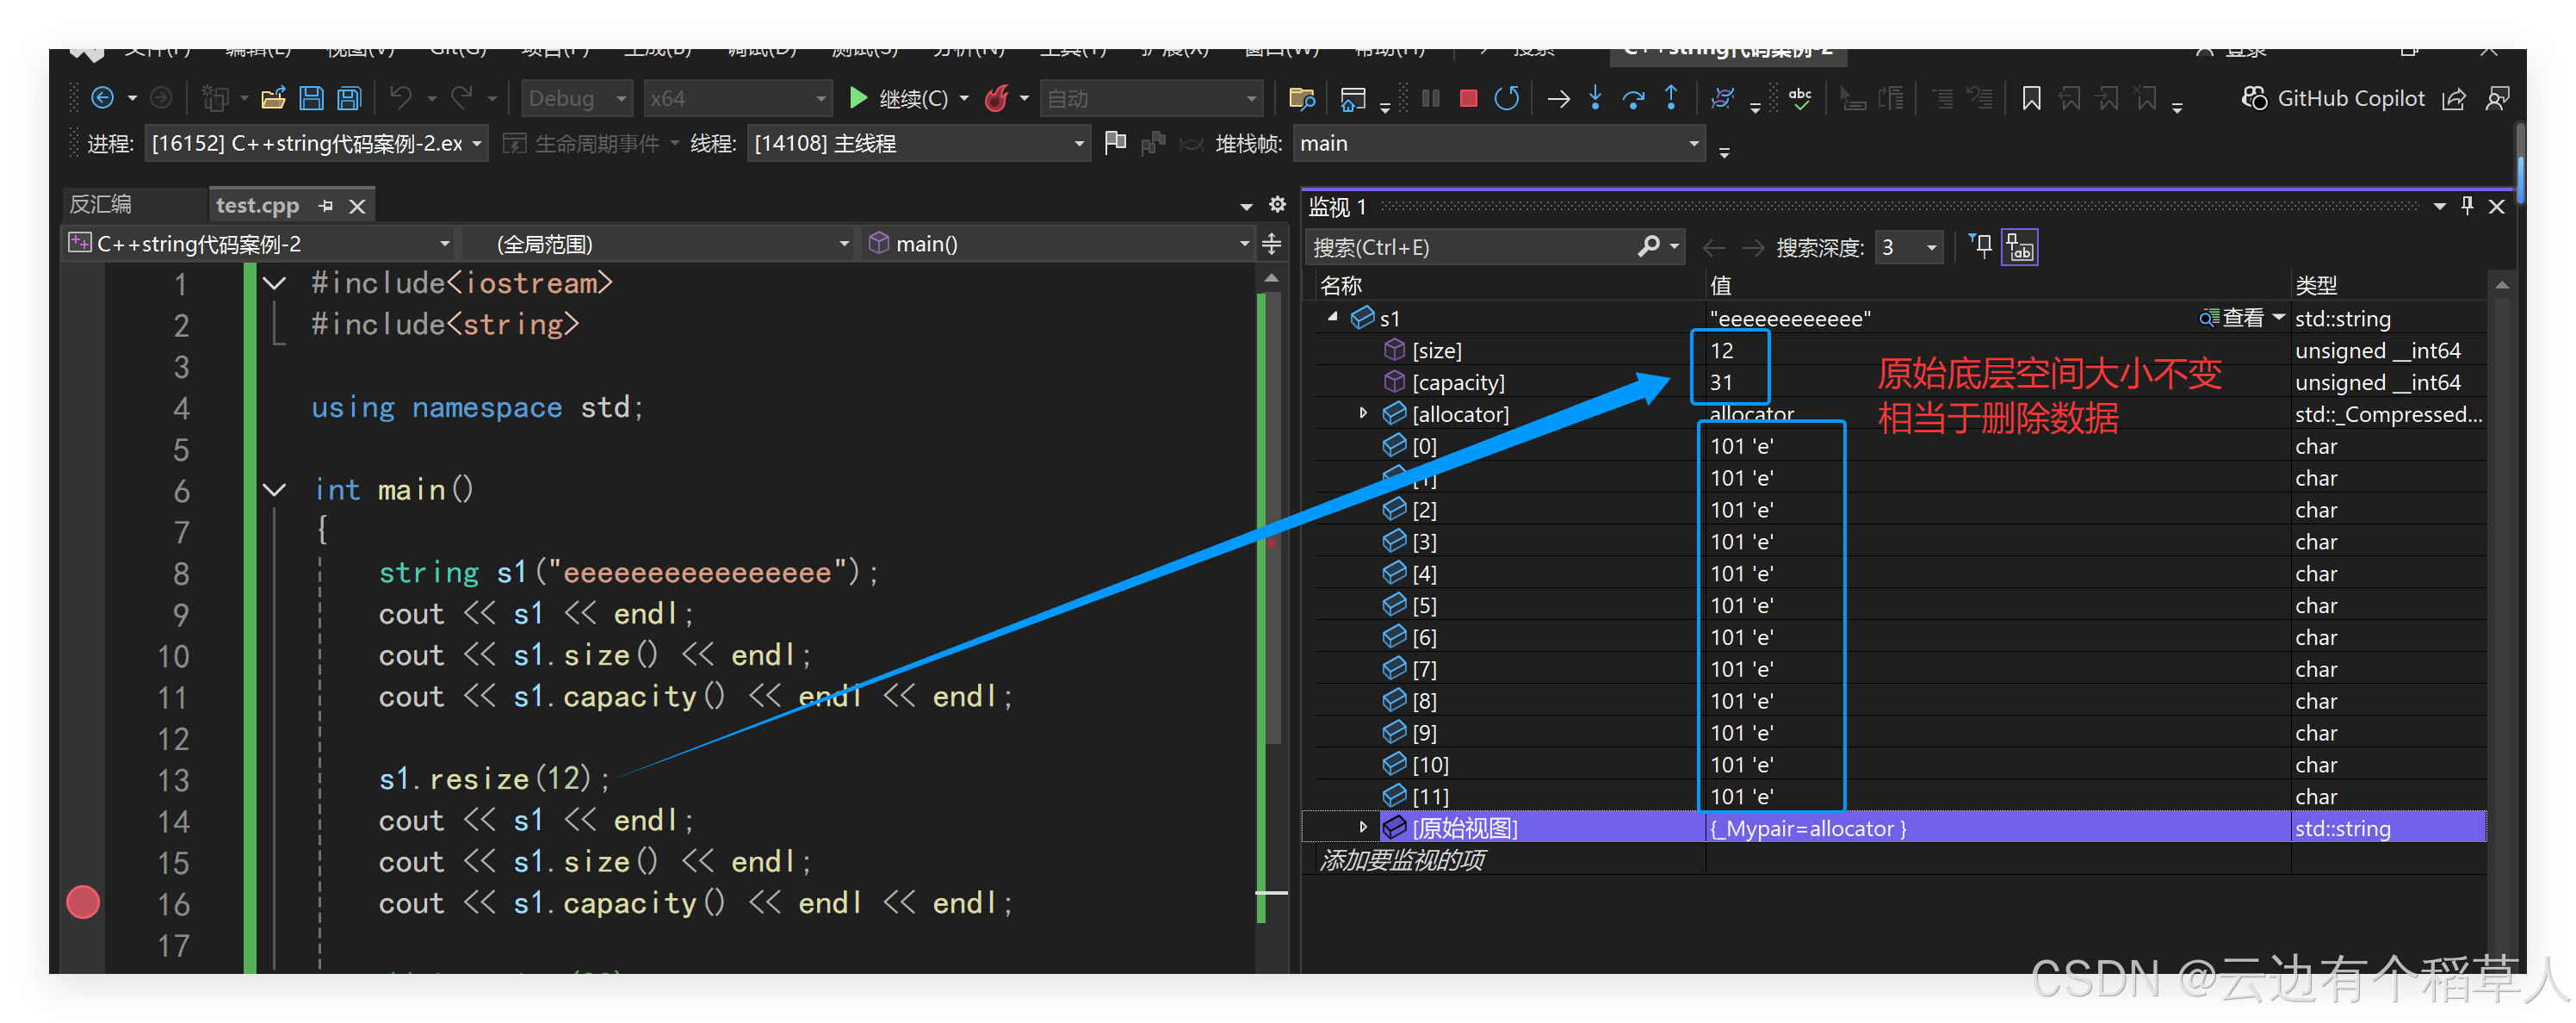This screenshot has height=1023, width=2576.
Task: Toggle the breakpoint on line 16
Action: pos(83,902)
